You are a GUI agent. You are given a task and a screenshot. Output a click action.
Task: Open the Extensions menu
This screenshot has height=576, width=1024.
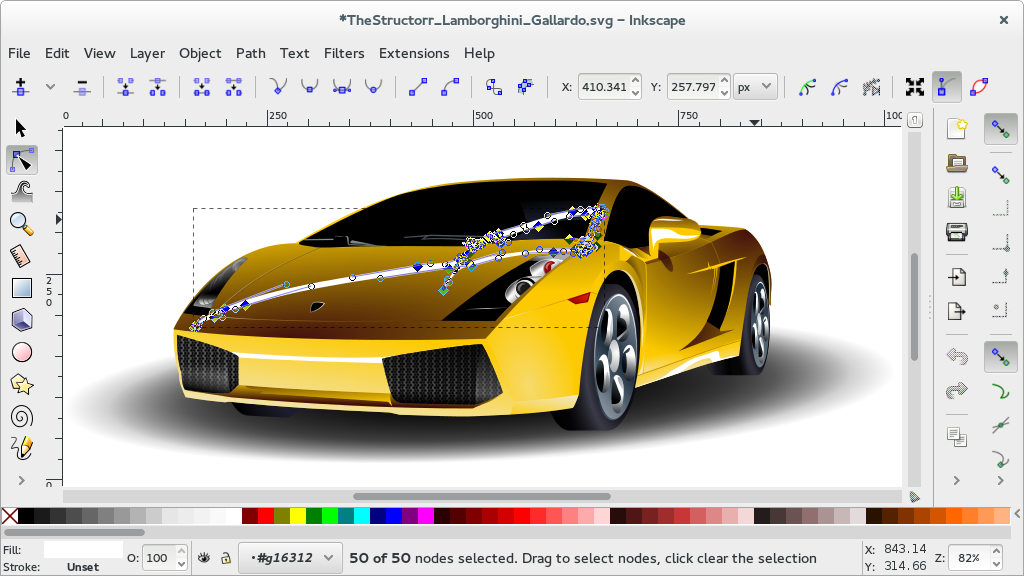click(414, 53)
